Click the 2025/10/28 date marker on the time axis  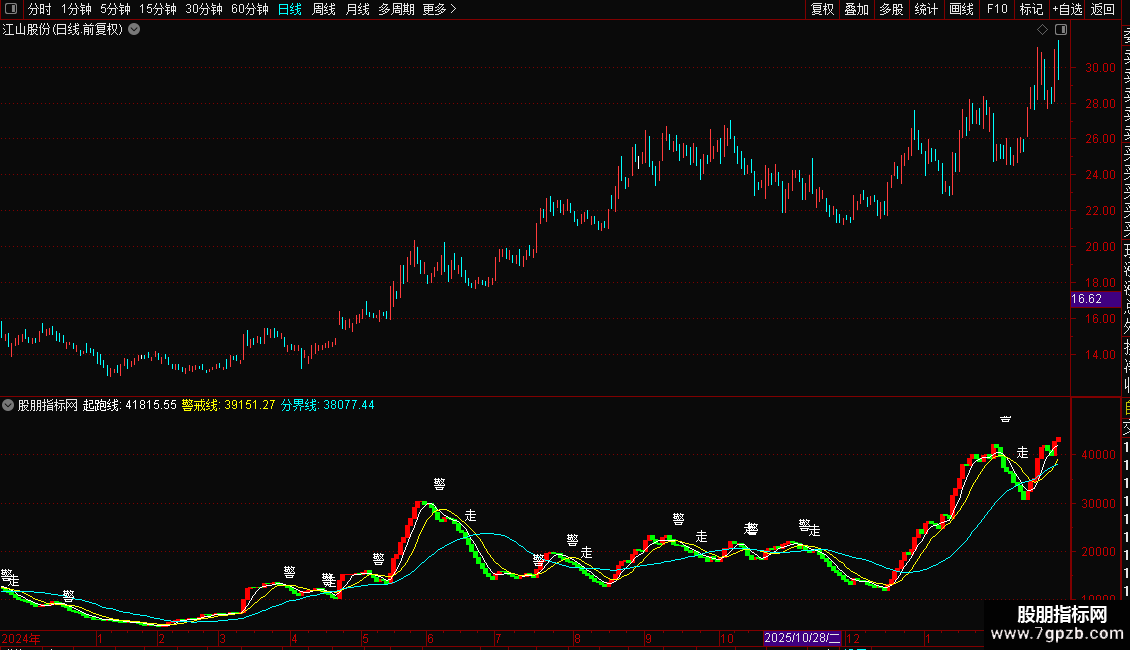[802, 638]
